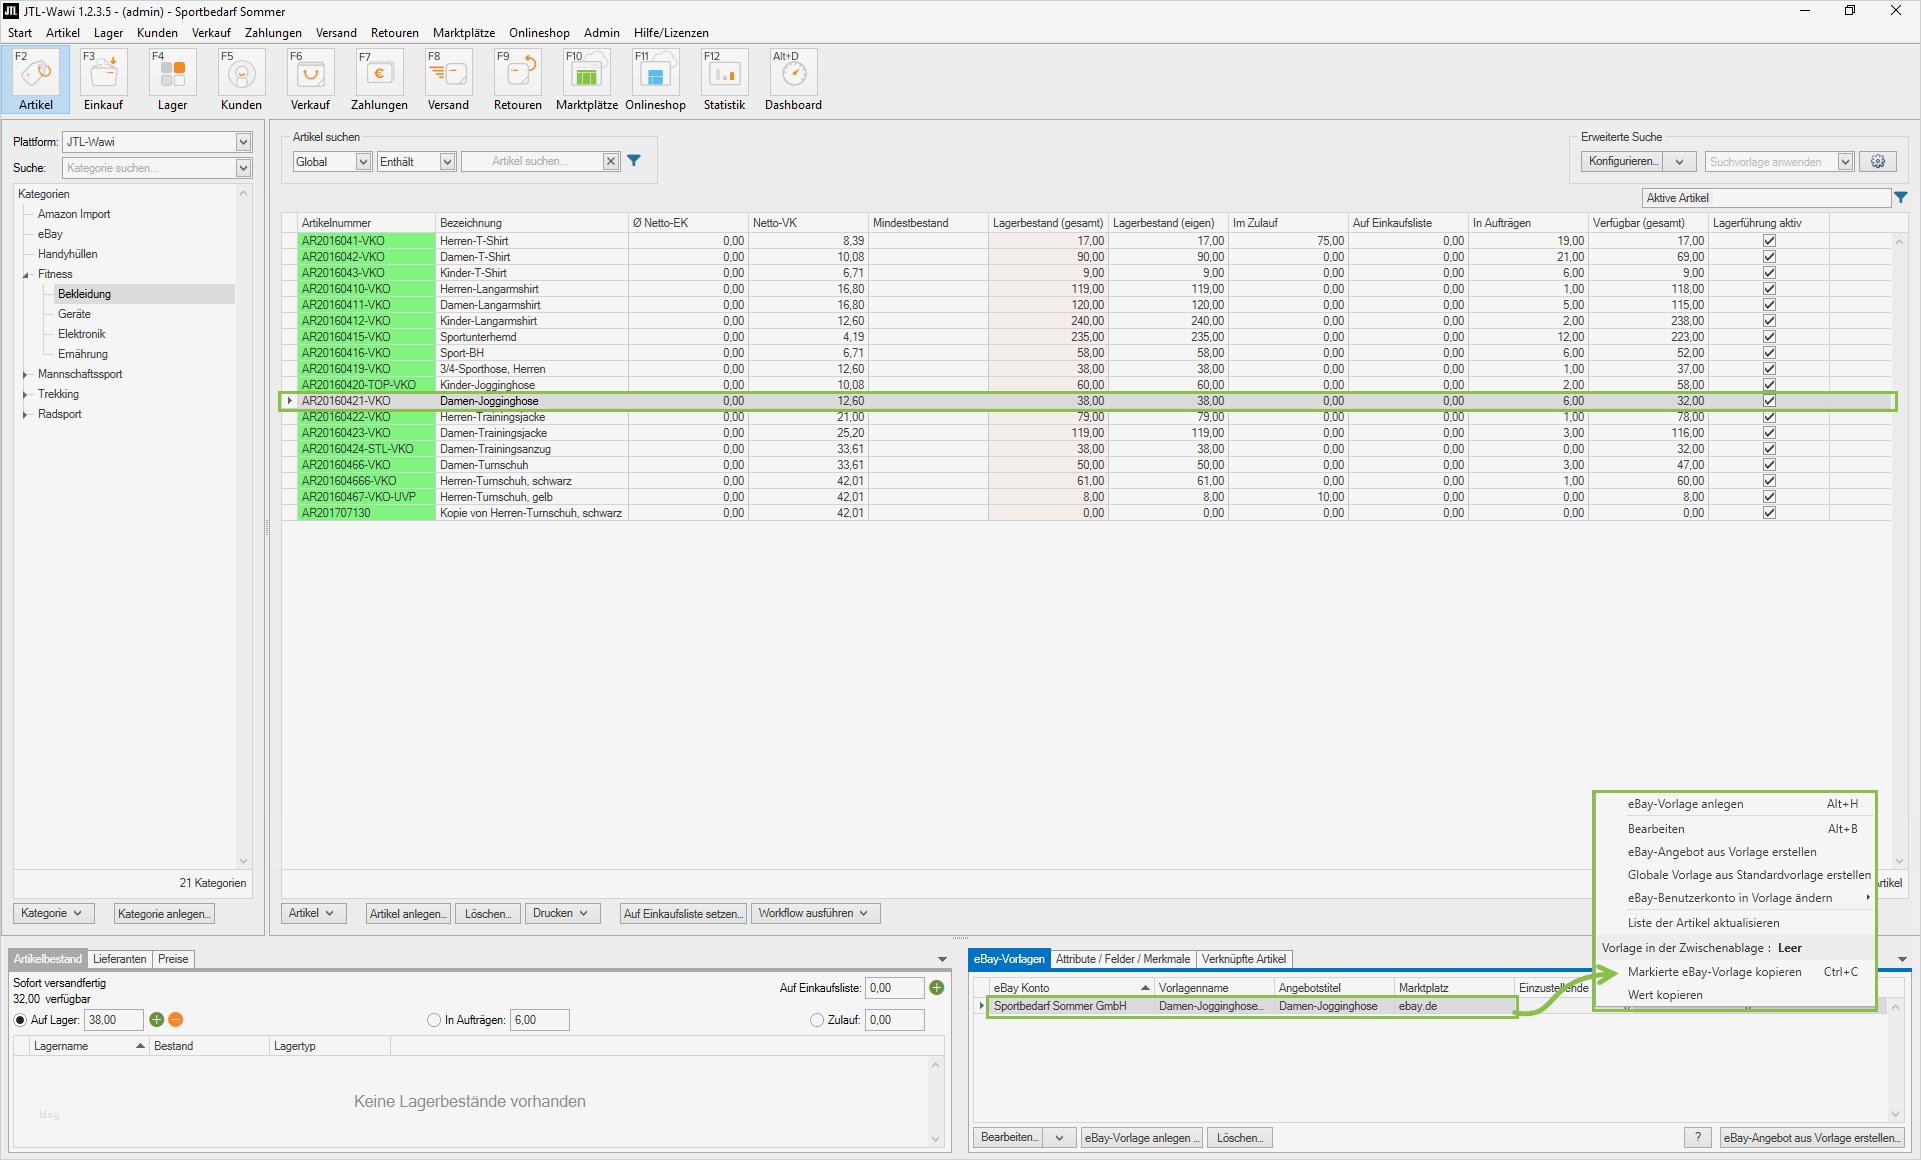Select the In Aufträgen radio button
This screenshot has width=1921, height=1160.
point(434,1020)
